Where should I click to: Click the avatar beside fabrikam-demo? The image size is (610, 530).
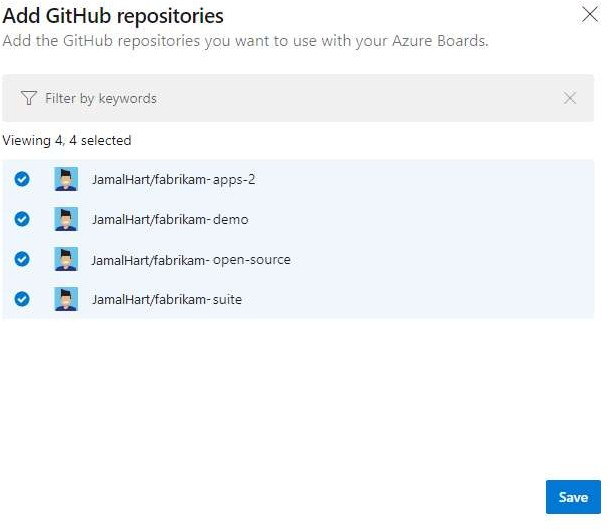coord(66,219)
